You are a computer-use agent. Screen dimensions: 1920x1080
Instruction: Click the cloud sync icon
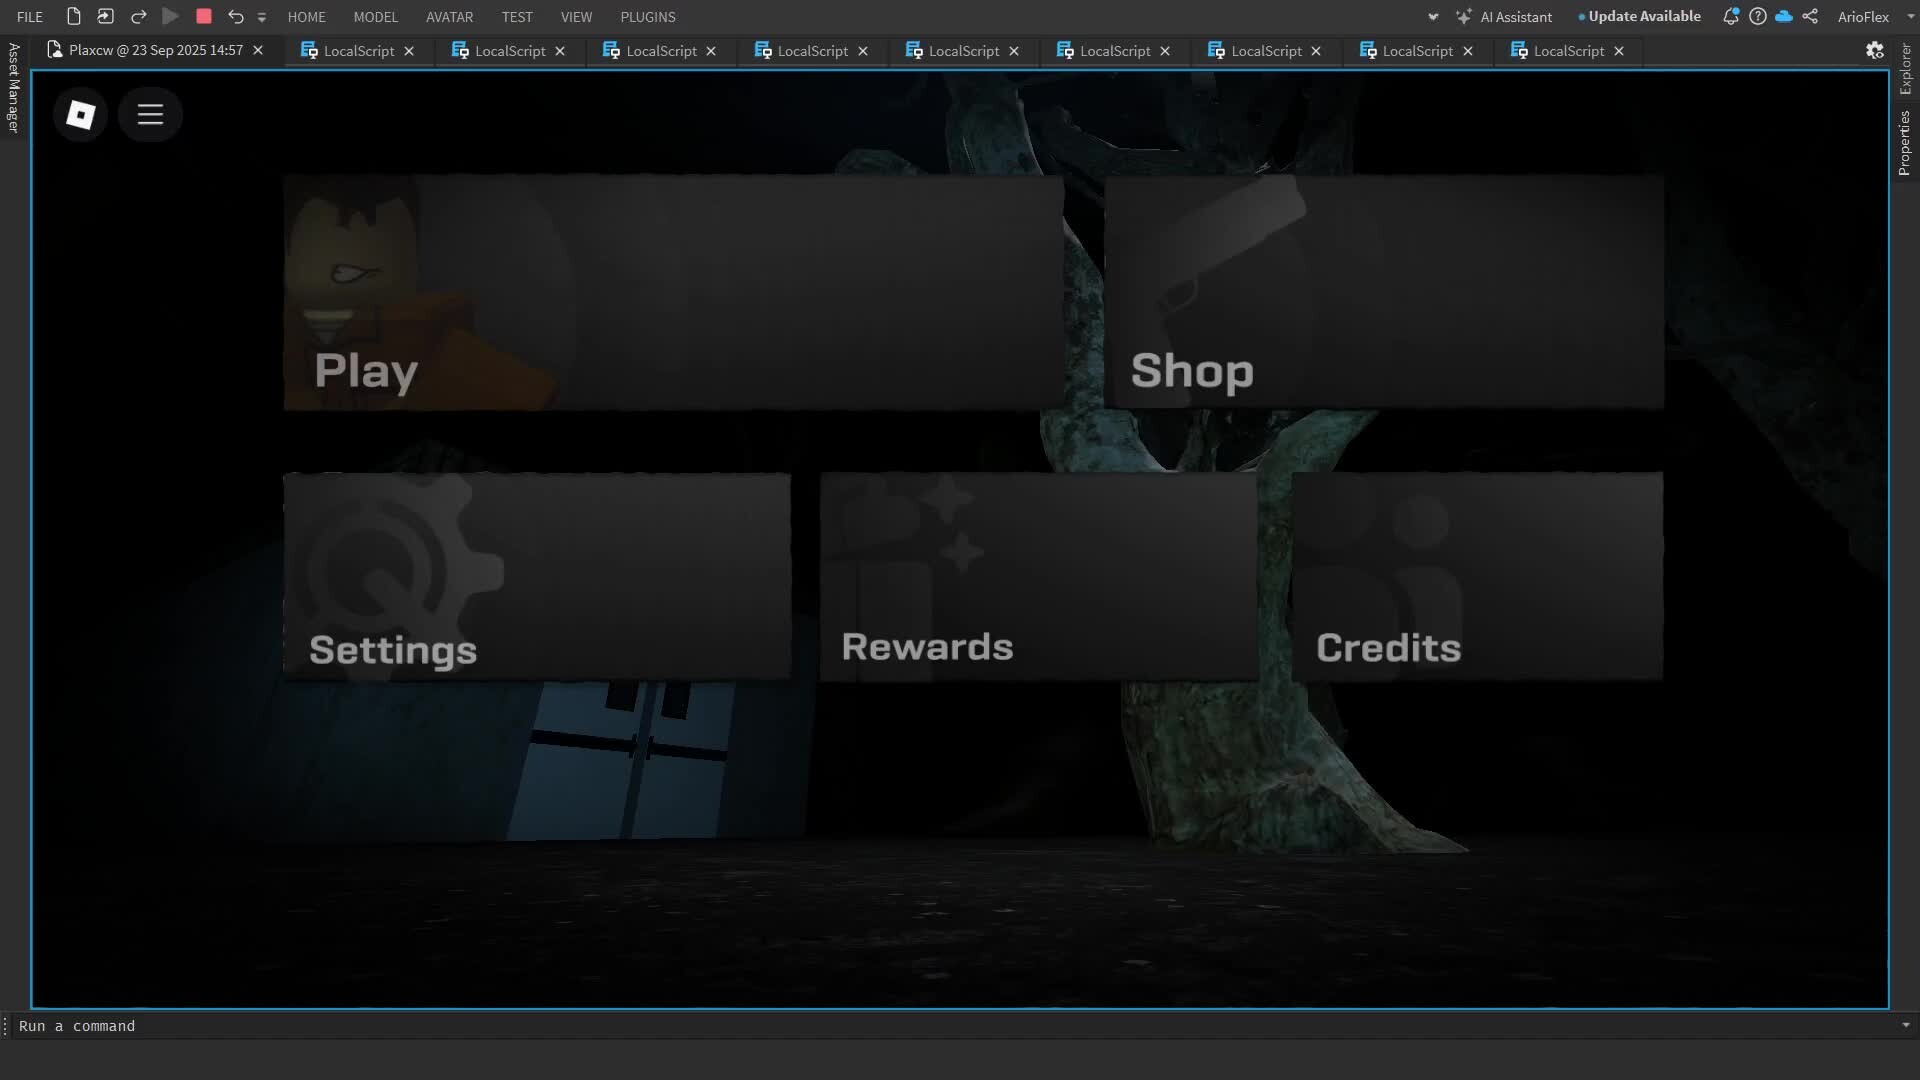pyautogui.click(x=1784, y=16)
